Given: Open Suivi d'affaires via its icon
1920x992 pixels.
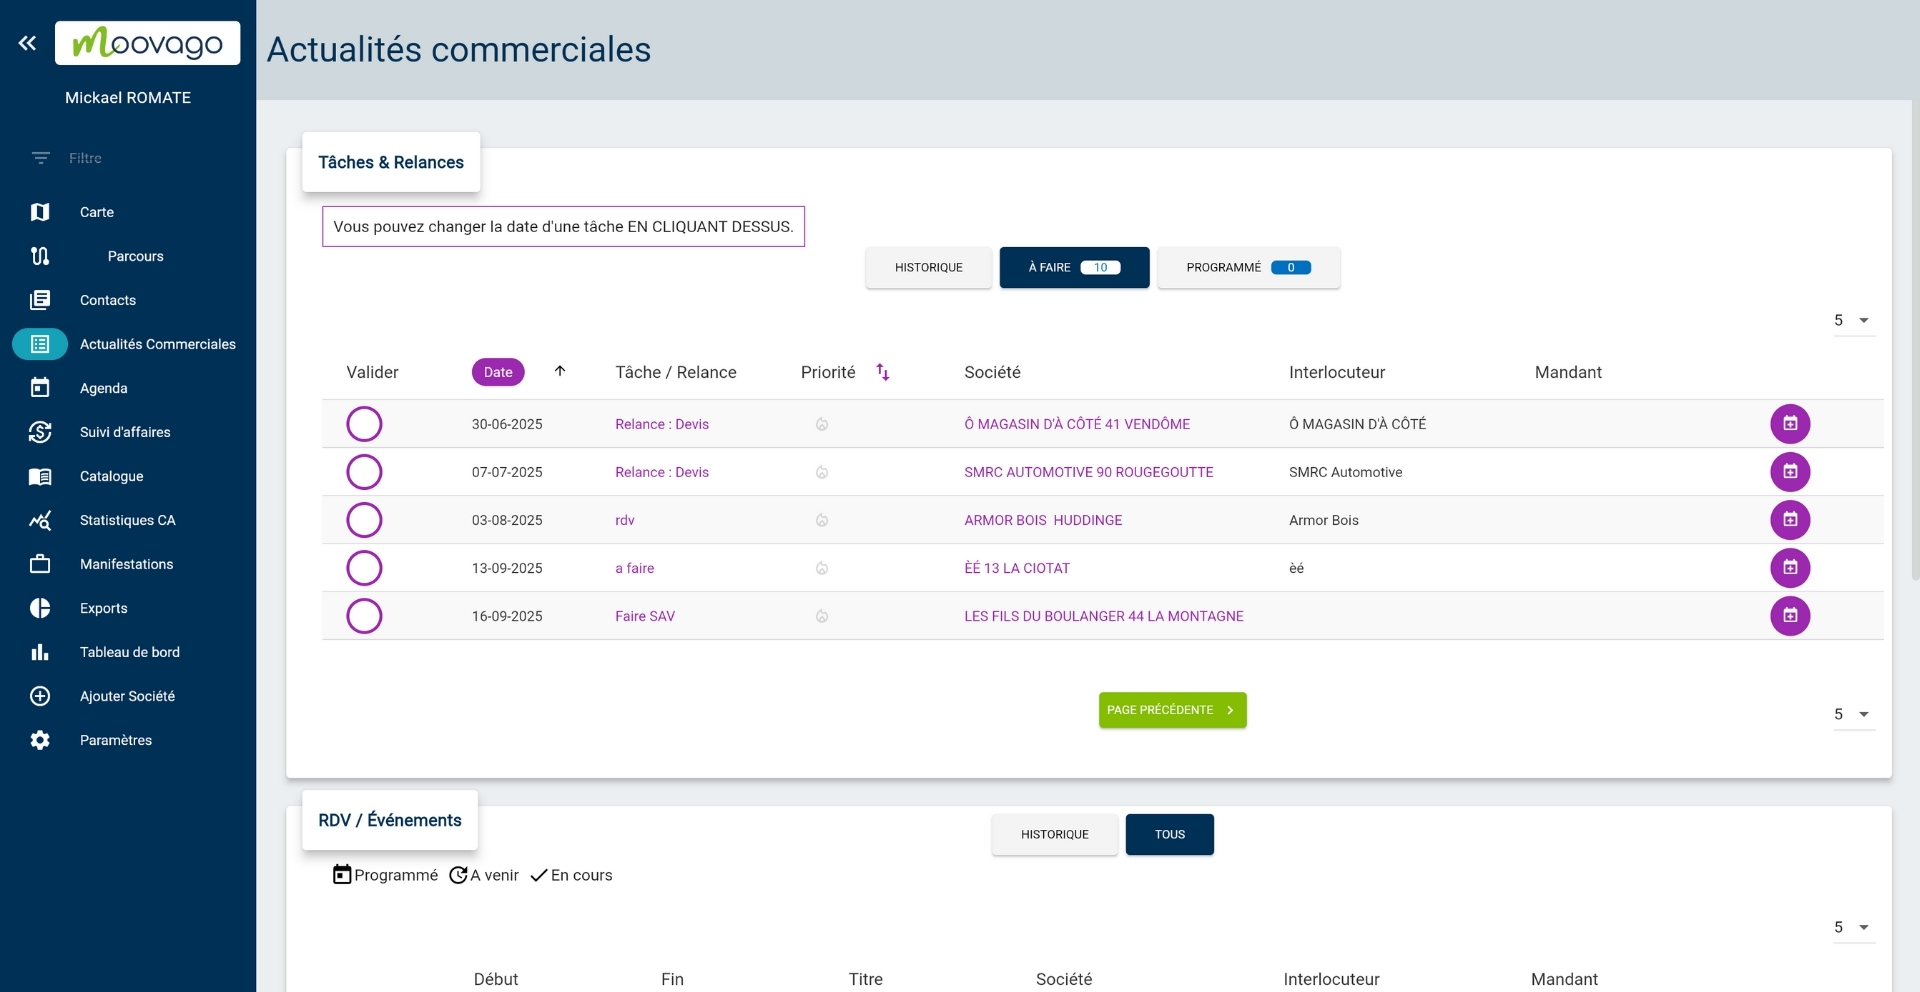Looking at the screenshot, I should (40, 432).
